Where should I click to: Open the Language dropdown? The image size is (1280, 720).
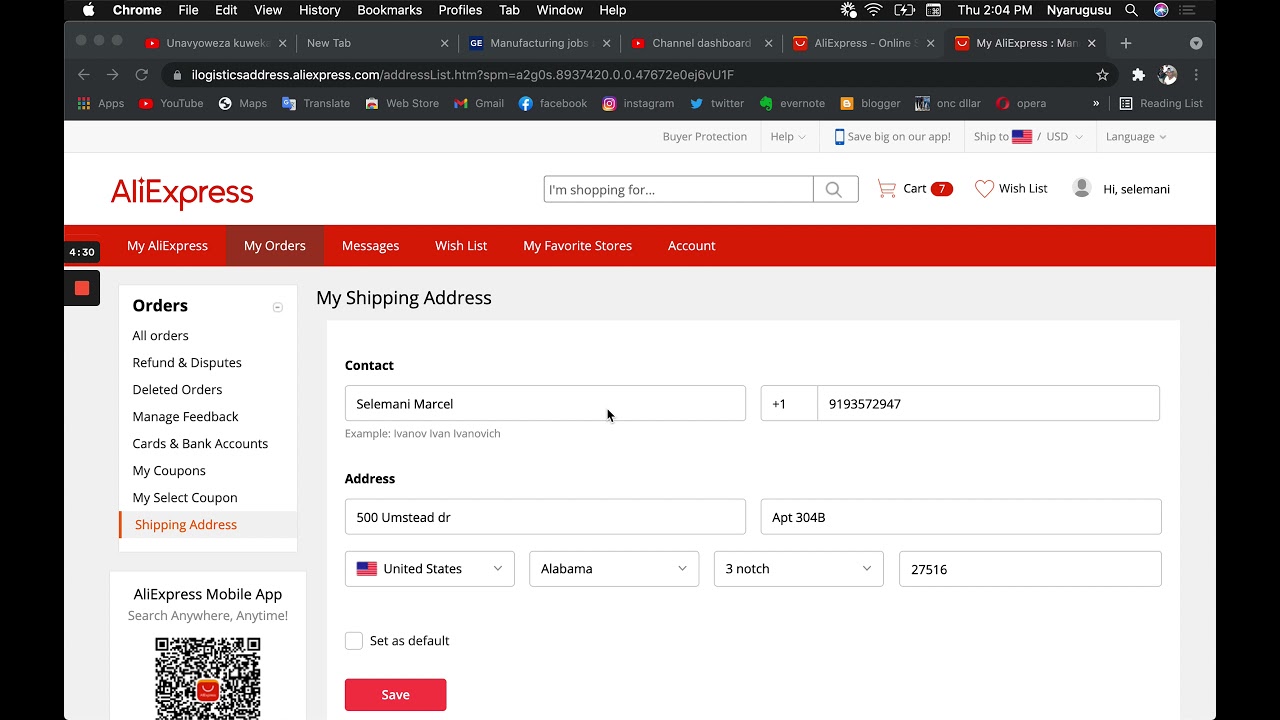tap(1136, 137)
